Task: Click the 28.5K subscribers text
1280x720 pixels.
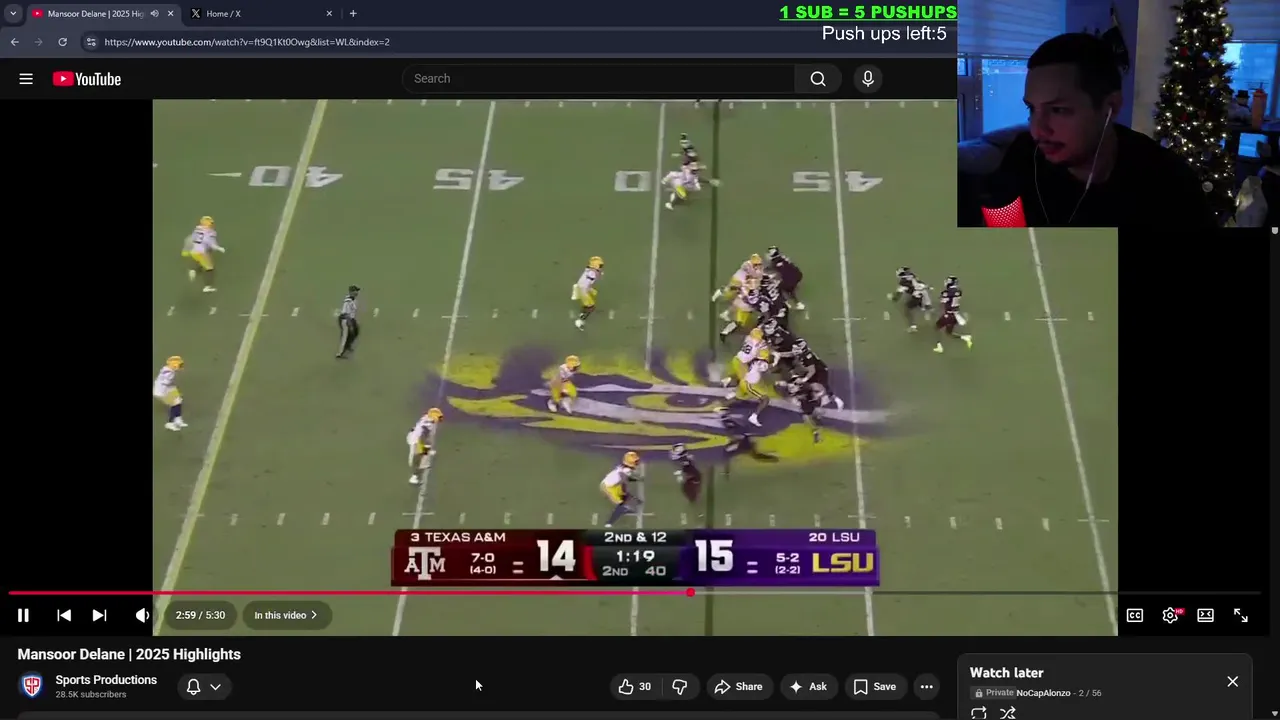Action: tap(91, 695)
